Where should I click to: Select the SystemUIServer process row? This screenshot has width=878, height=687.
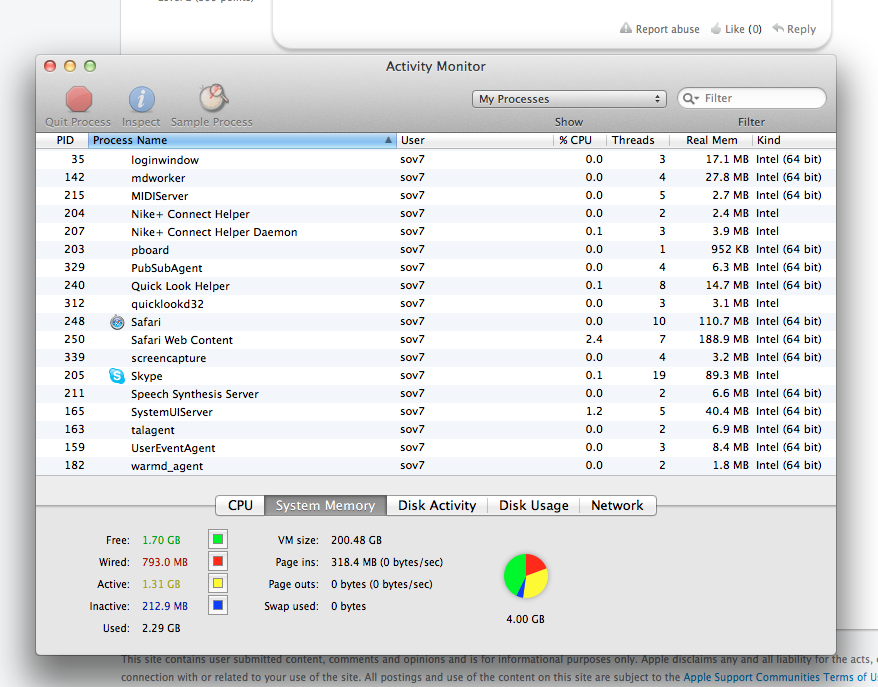click(436, 412)
